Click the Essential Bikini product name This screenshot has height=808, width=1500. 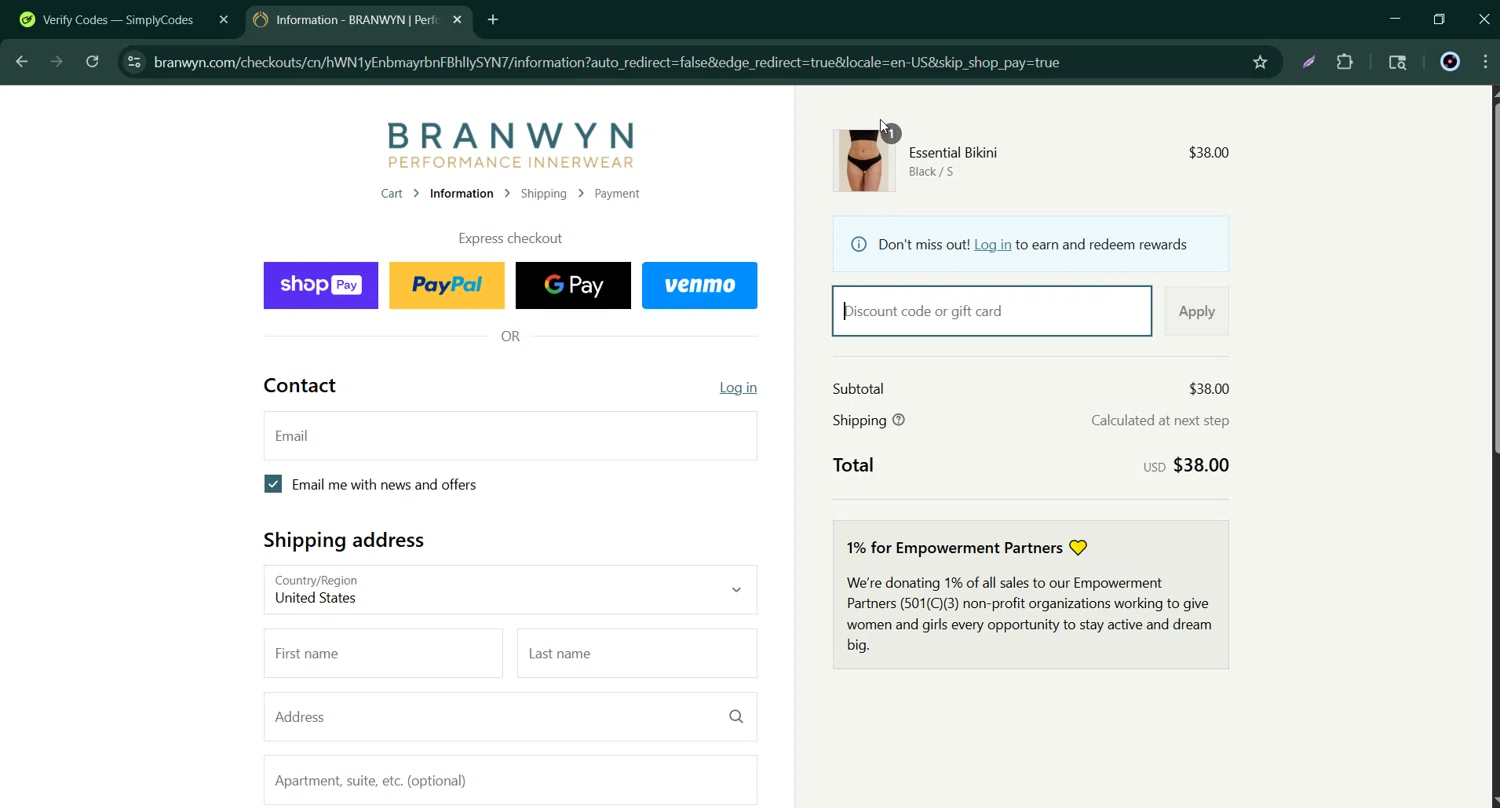pyautogui.click(x=952, y=152)
